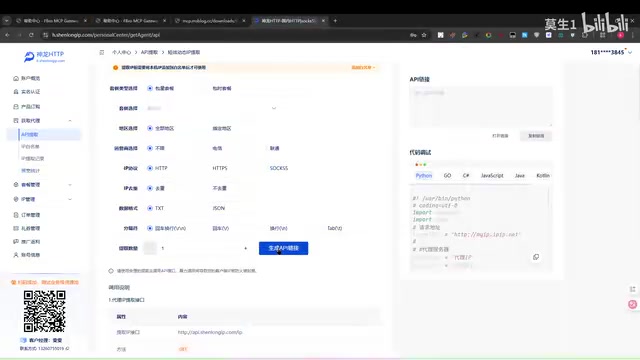Select the Python code tab

point(424,176)
